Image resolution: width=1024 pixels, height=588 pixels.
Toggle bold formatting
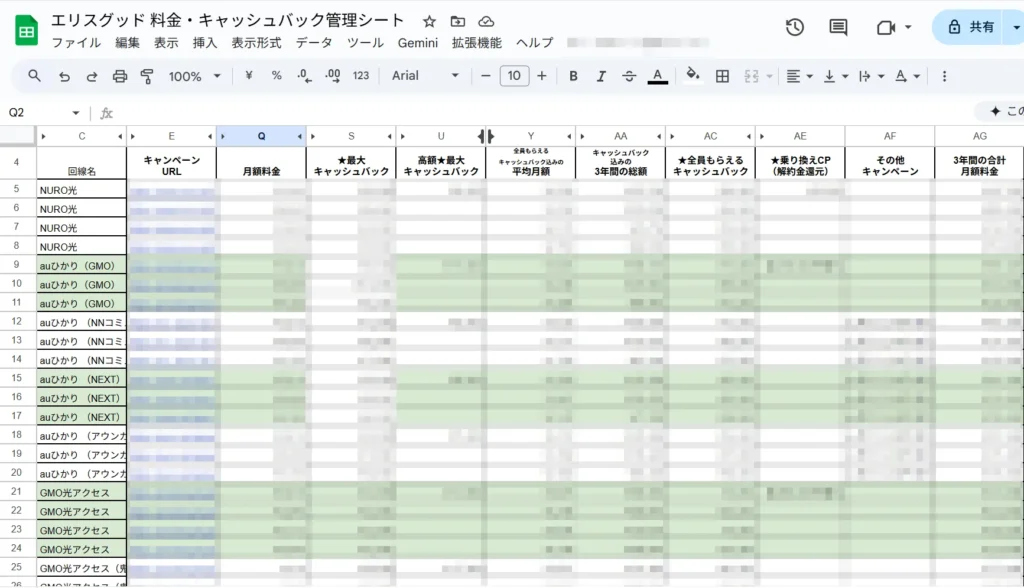(573, 75)
